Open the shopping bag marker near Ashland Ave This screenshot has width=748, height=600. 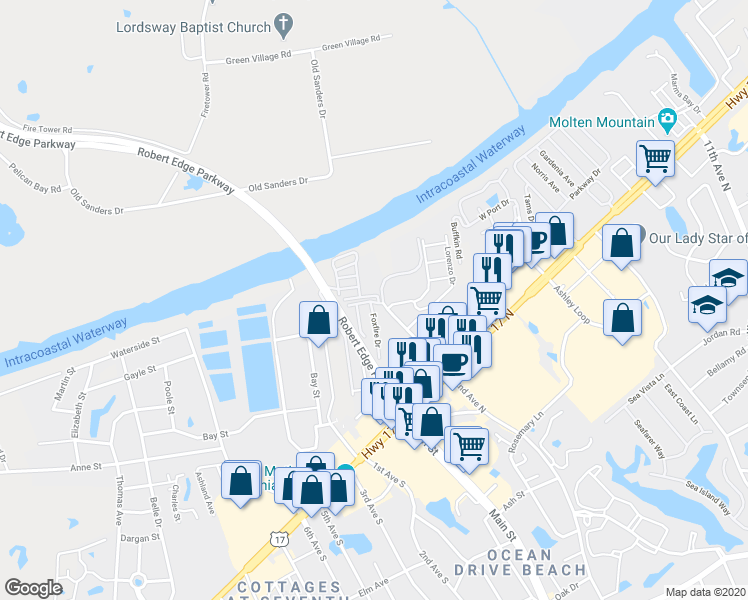tap(241, 480)
